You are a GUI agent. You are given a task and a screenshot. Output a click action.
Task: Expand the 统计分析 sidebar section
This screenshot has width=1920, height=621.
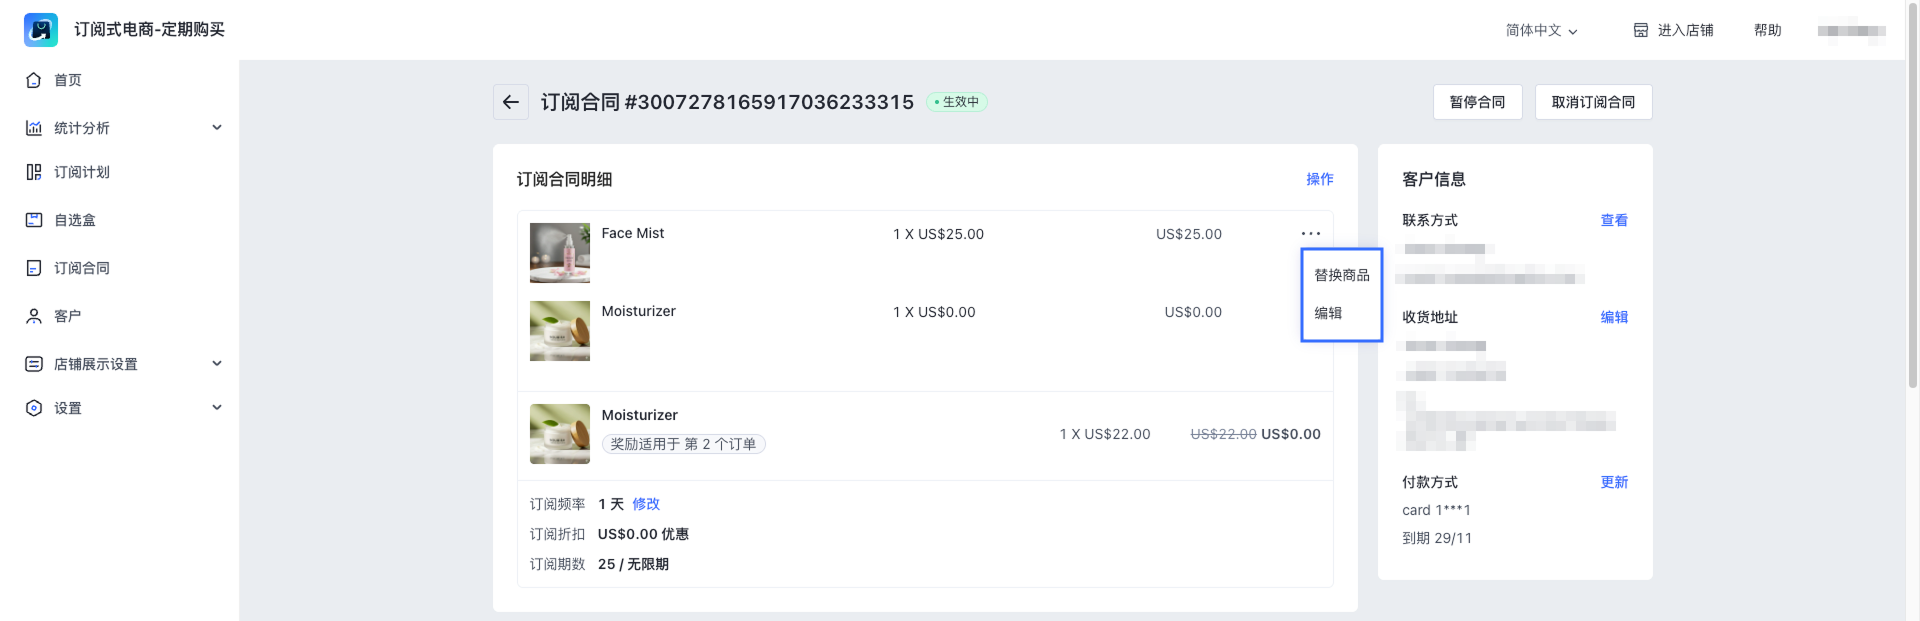(x=217, y=128)
